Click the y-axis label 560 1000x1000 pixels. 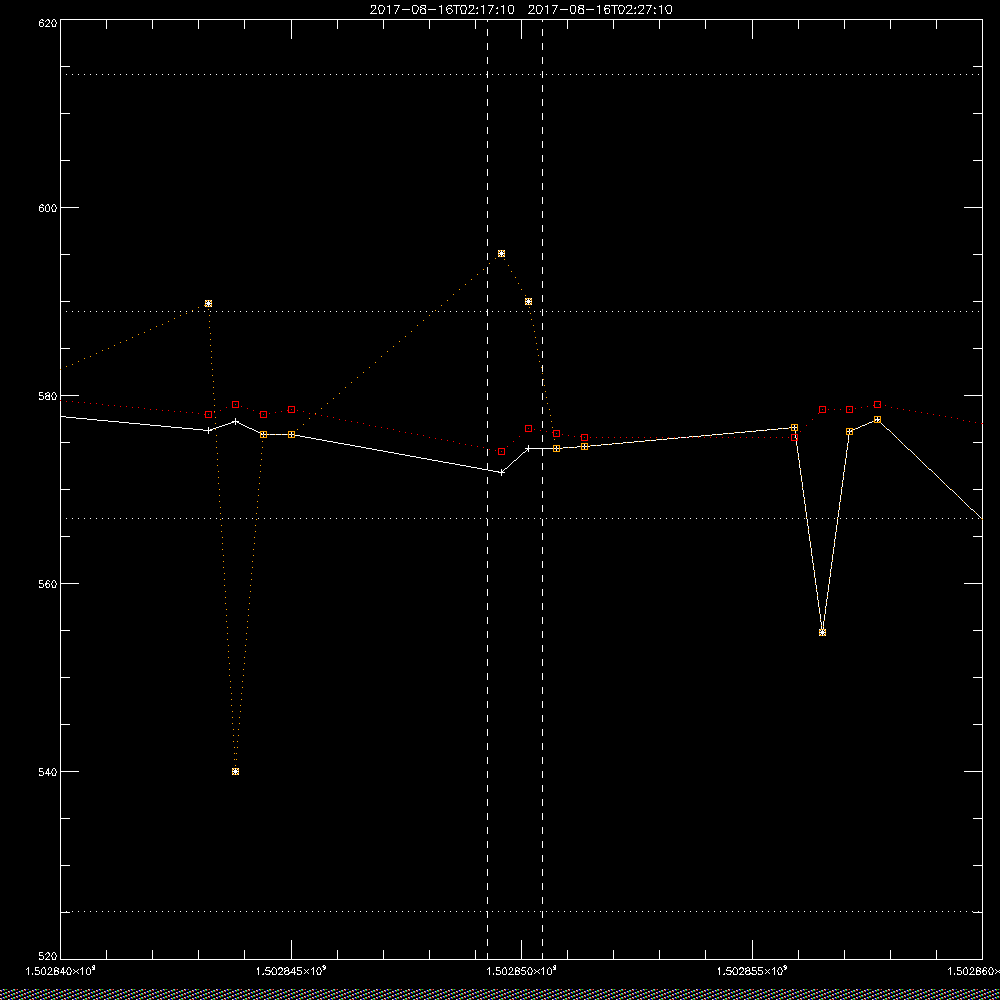(49, 584)
